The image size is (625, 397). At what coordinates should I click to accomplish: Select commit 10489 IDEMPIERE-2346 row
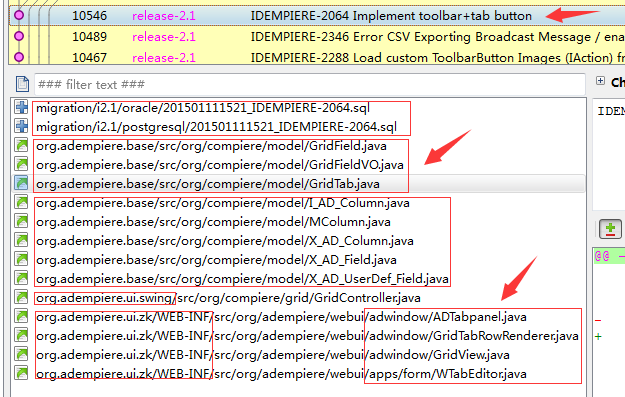click(317, 37)
